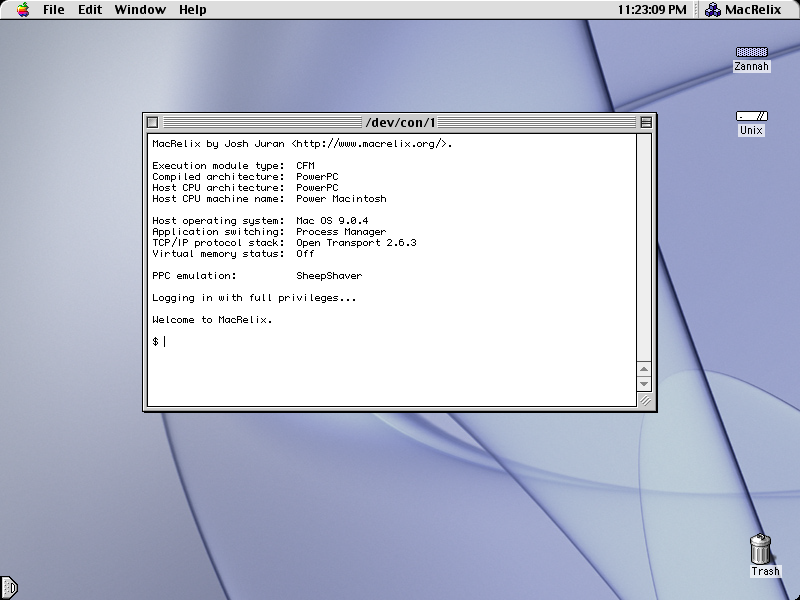Image resolution: width=800 pixels, height=600 pixels.
Task: Collapse the /dev/con/1 window with windowshade box
Action: [x=646, y=122]
